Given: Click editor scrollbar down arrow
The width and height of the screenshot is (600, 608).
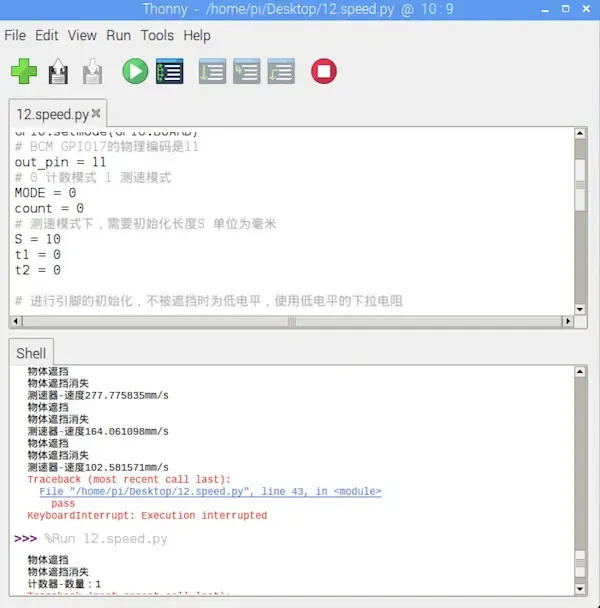Looking at the screenshot, I should point(580,309).
